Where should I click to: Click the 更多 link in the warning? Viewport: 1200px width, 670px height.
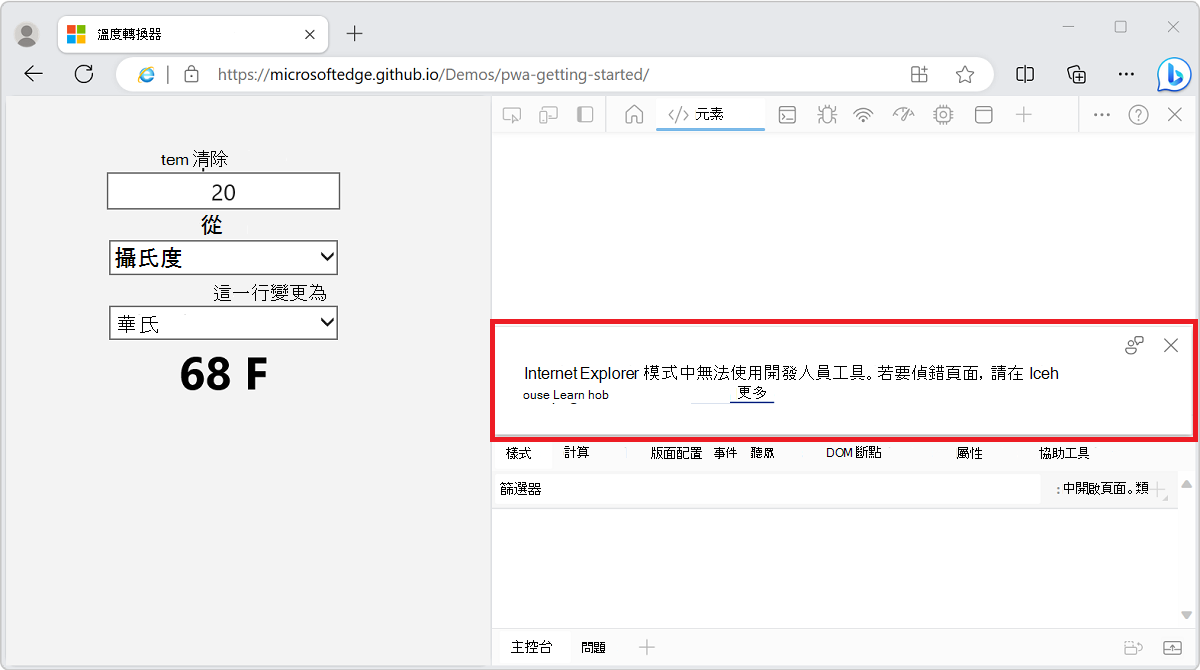coord(751,394)
